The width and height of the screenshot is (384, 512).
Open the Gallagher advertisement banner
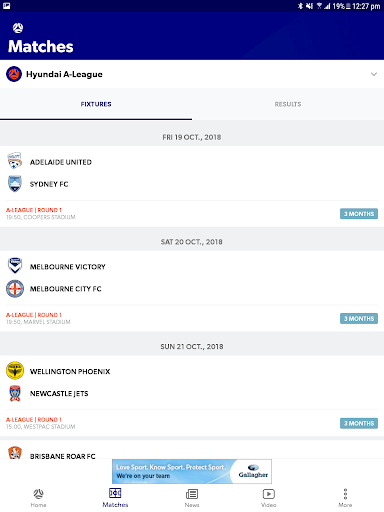pos(192,471)
